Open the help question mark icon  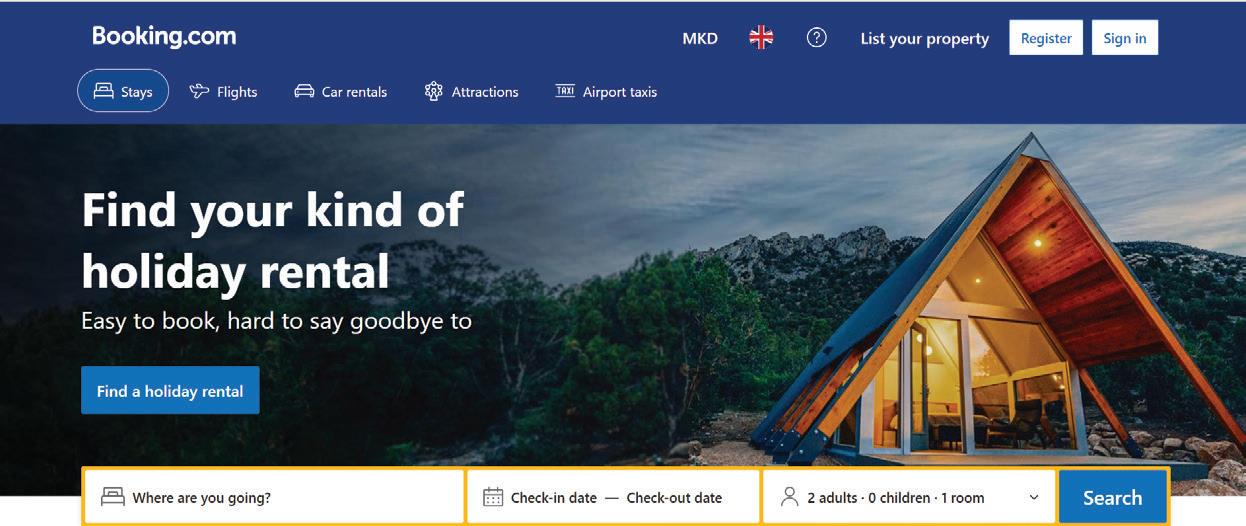[x=817, y=38]
